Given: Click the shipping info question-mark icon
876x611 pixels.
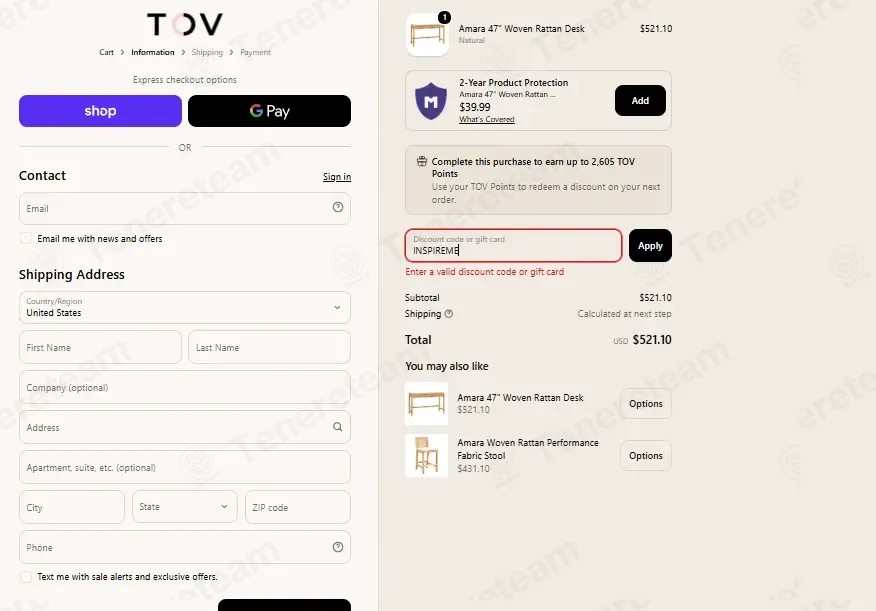Looking at the screenshot, I should pyautogui.click(x=449, y=314).
